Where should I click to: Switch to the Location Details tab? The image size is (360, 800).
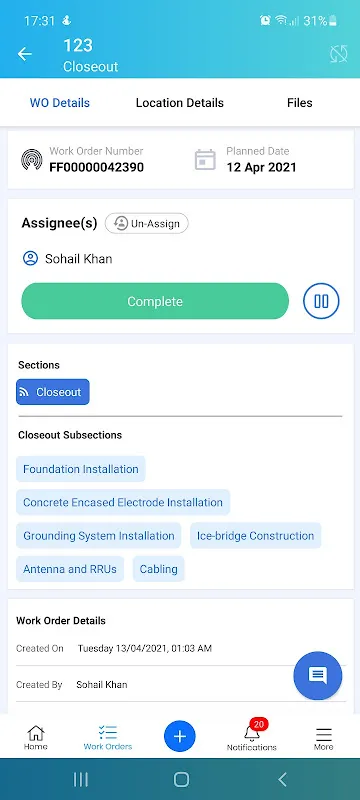tap(179, 103)
